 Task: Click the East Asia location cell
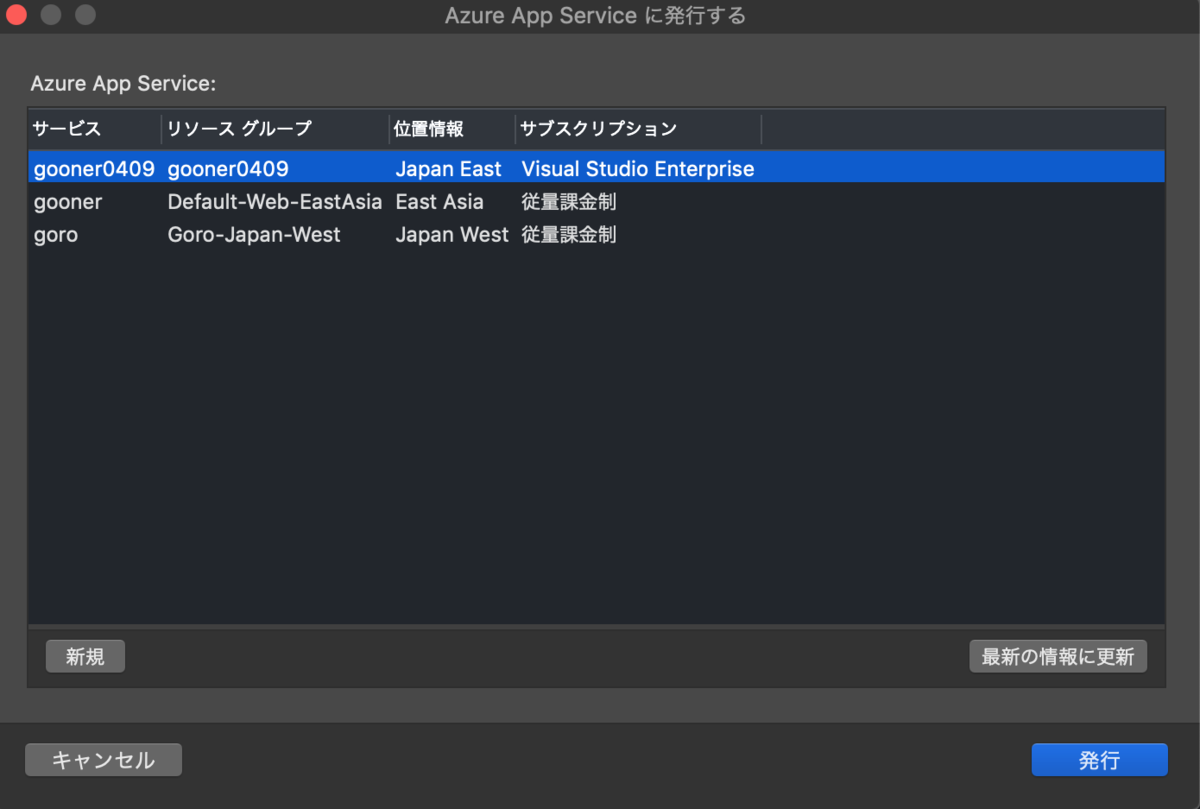[x=439, y=202]
